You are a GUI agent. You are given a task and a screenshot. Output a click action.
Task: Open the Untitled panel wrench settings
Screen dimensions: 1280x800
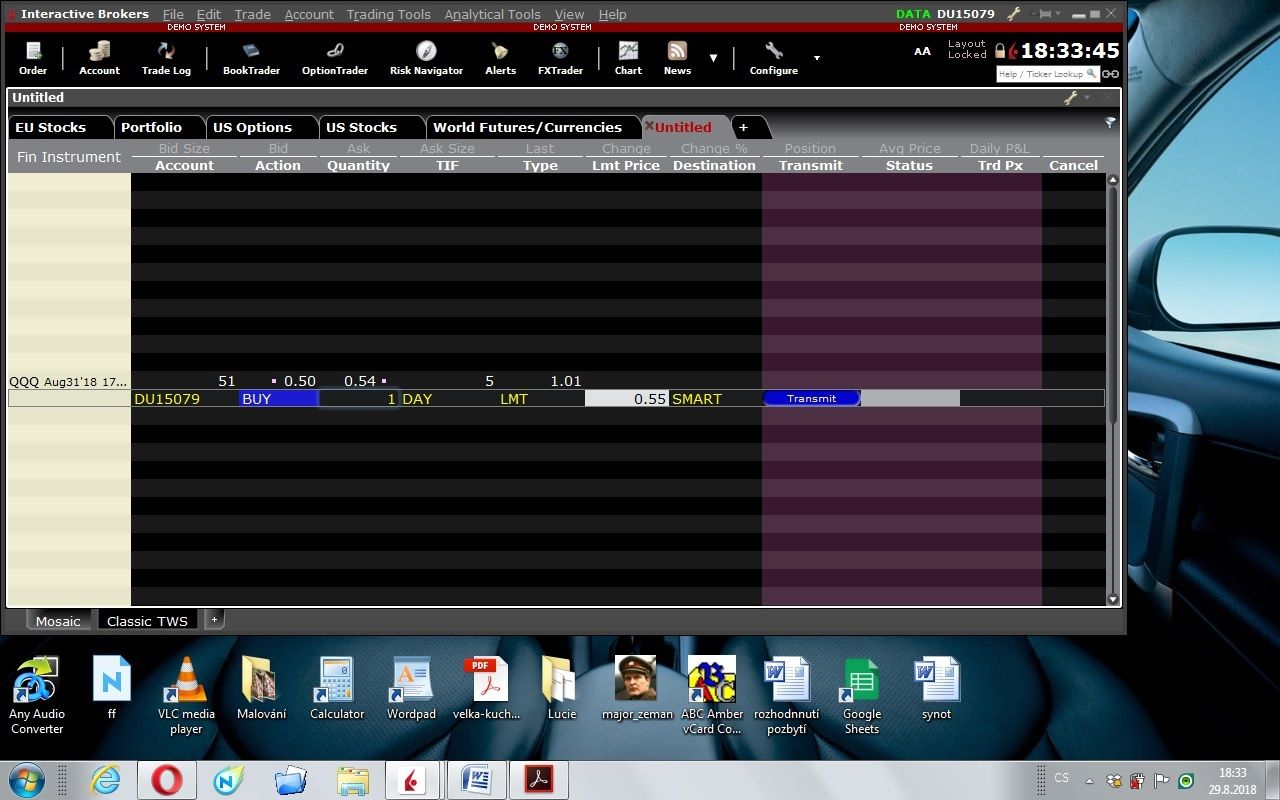coord(1071,98)
